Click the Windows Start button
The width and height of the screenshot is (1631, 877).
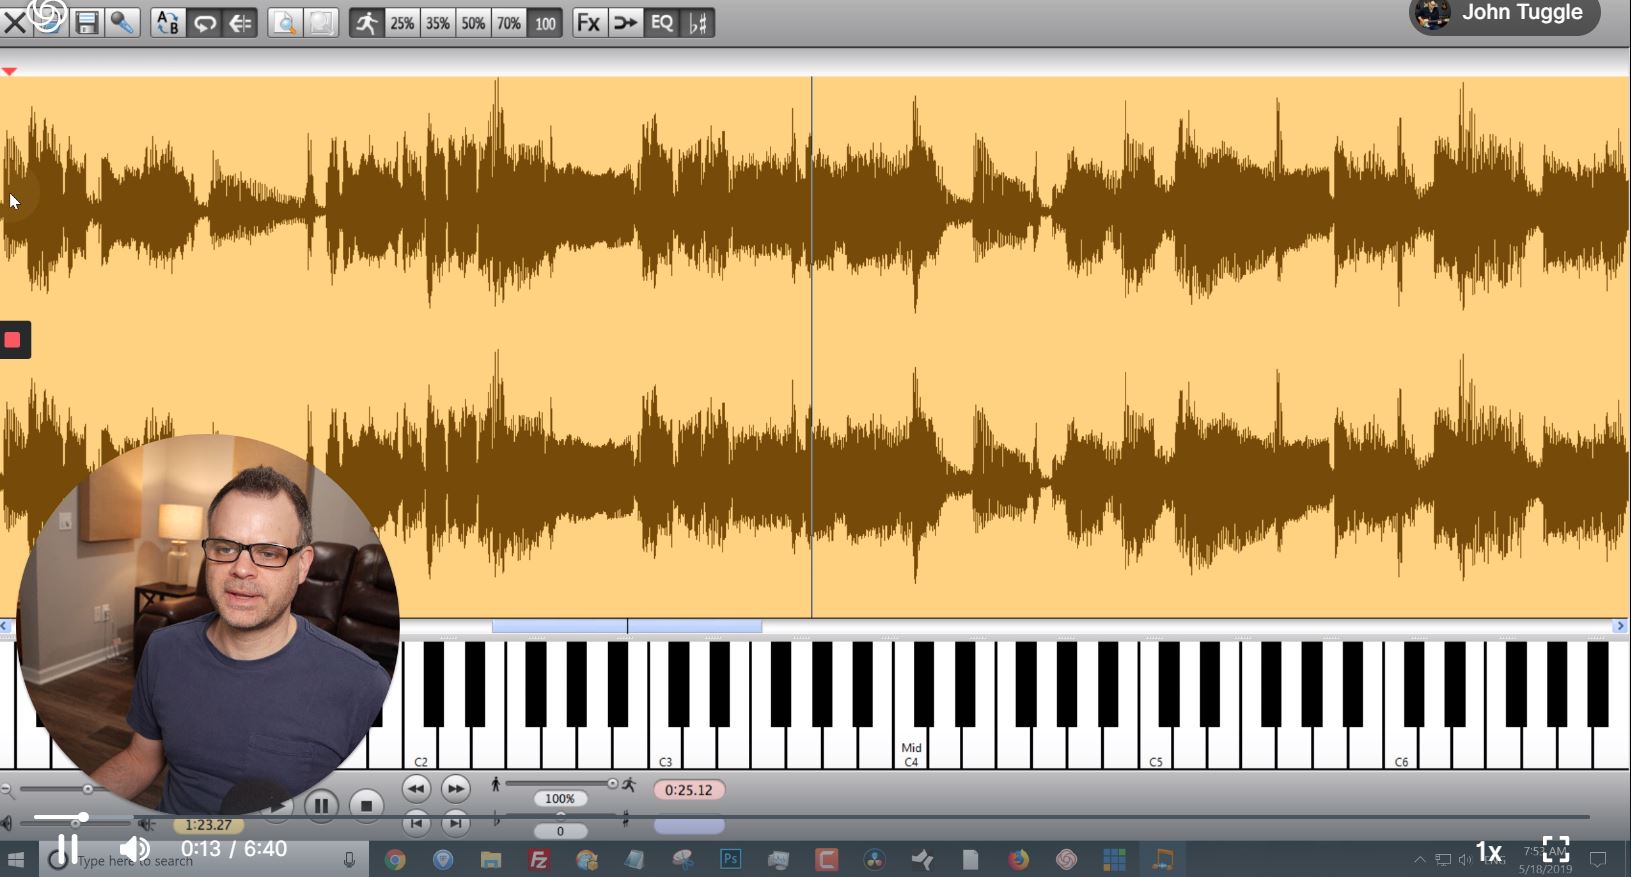coord(15,860)
